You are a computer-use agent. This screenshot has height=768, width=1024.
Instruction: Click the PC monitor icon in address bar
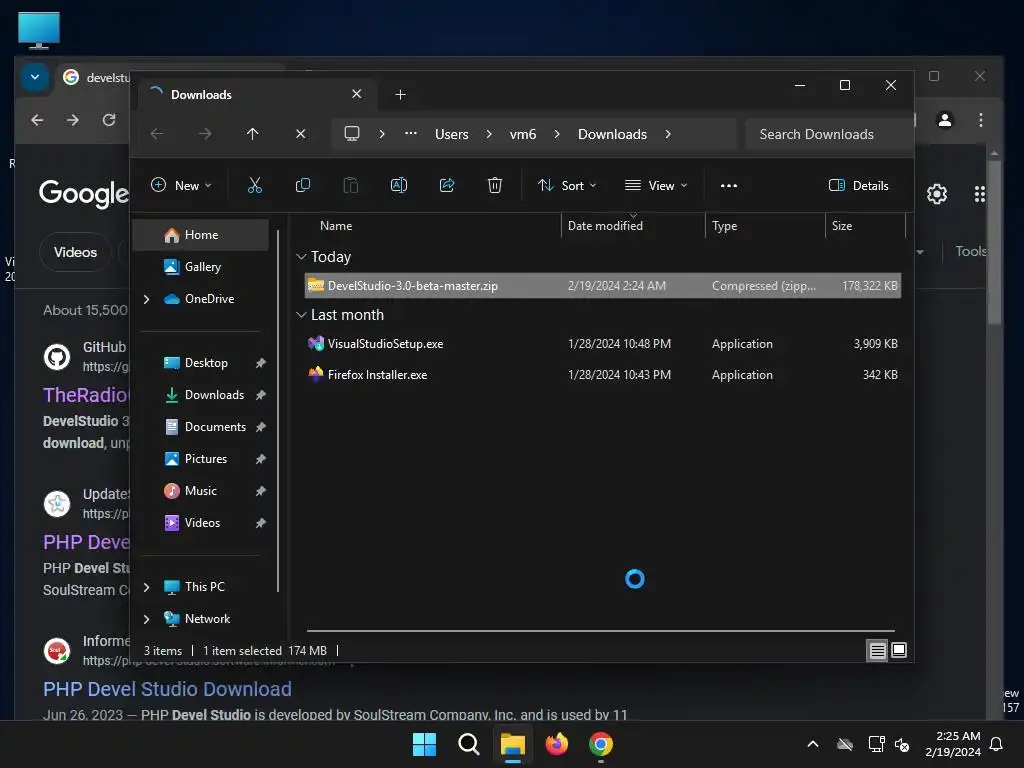click(352, 134)
